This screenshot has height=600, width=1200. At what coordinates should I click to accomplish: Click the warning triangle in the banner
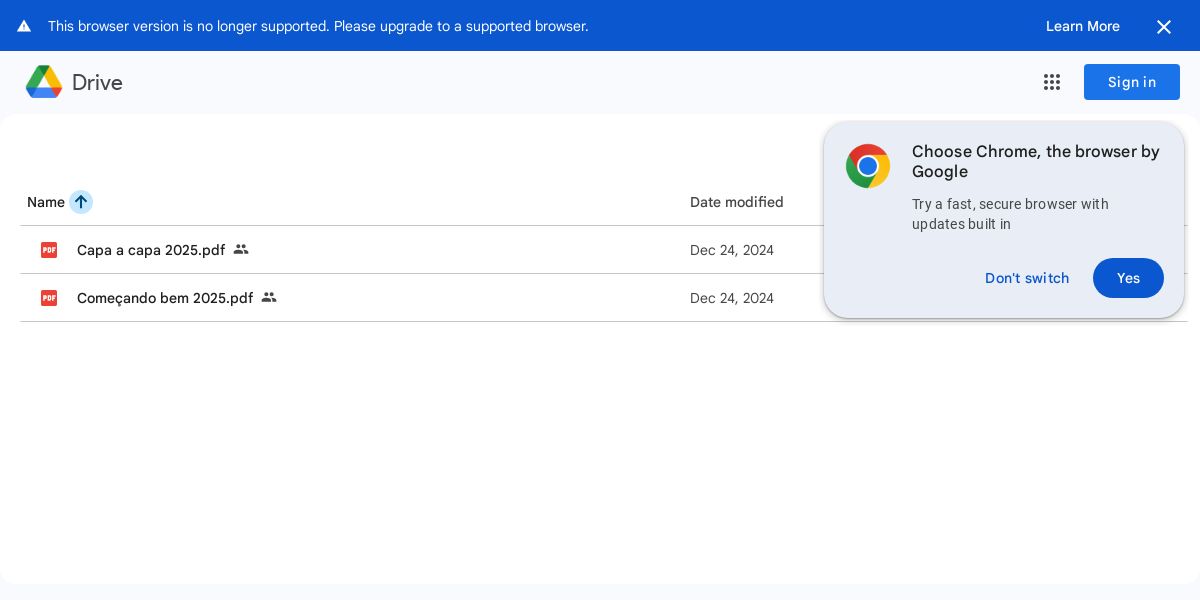(24, 26)
